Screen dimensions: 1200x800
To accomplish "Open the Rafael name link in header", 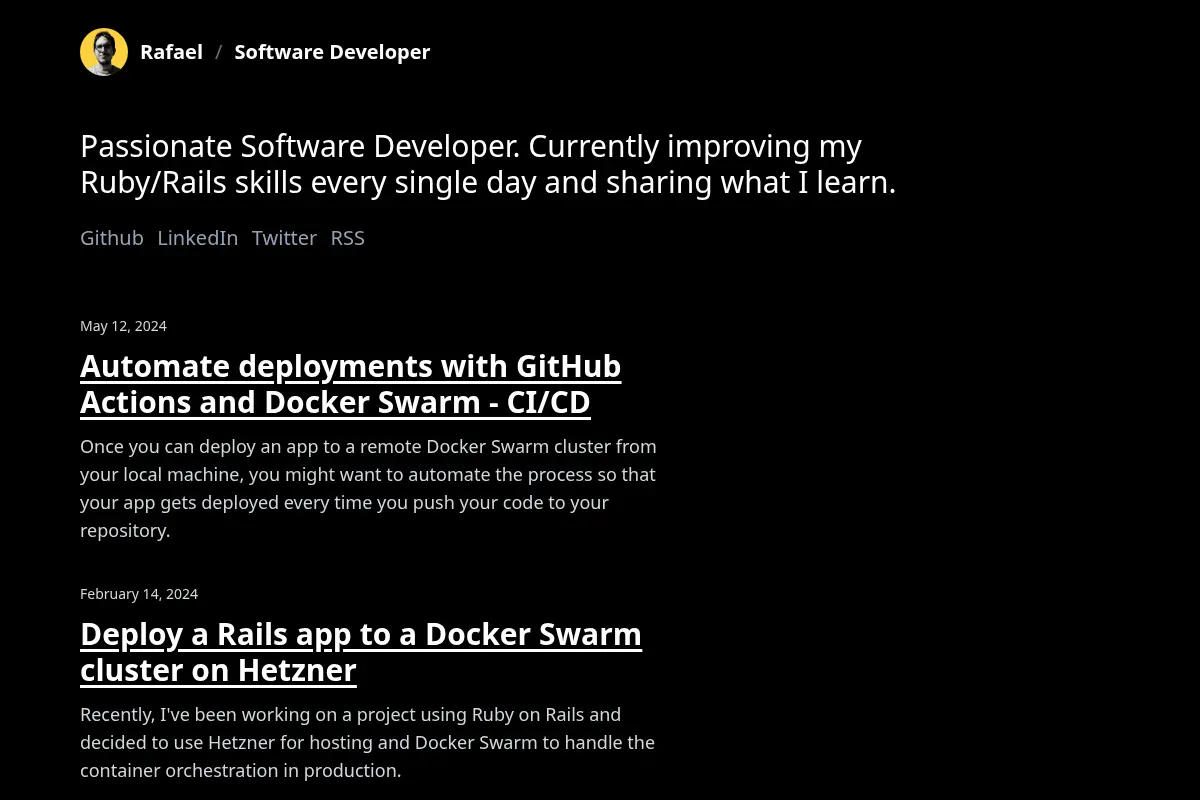I will pyautogui.click(x=171, y=52).
